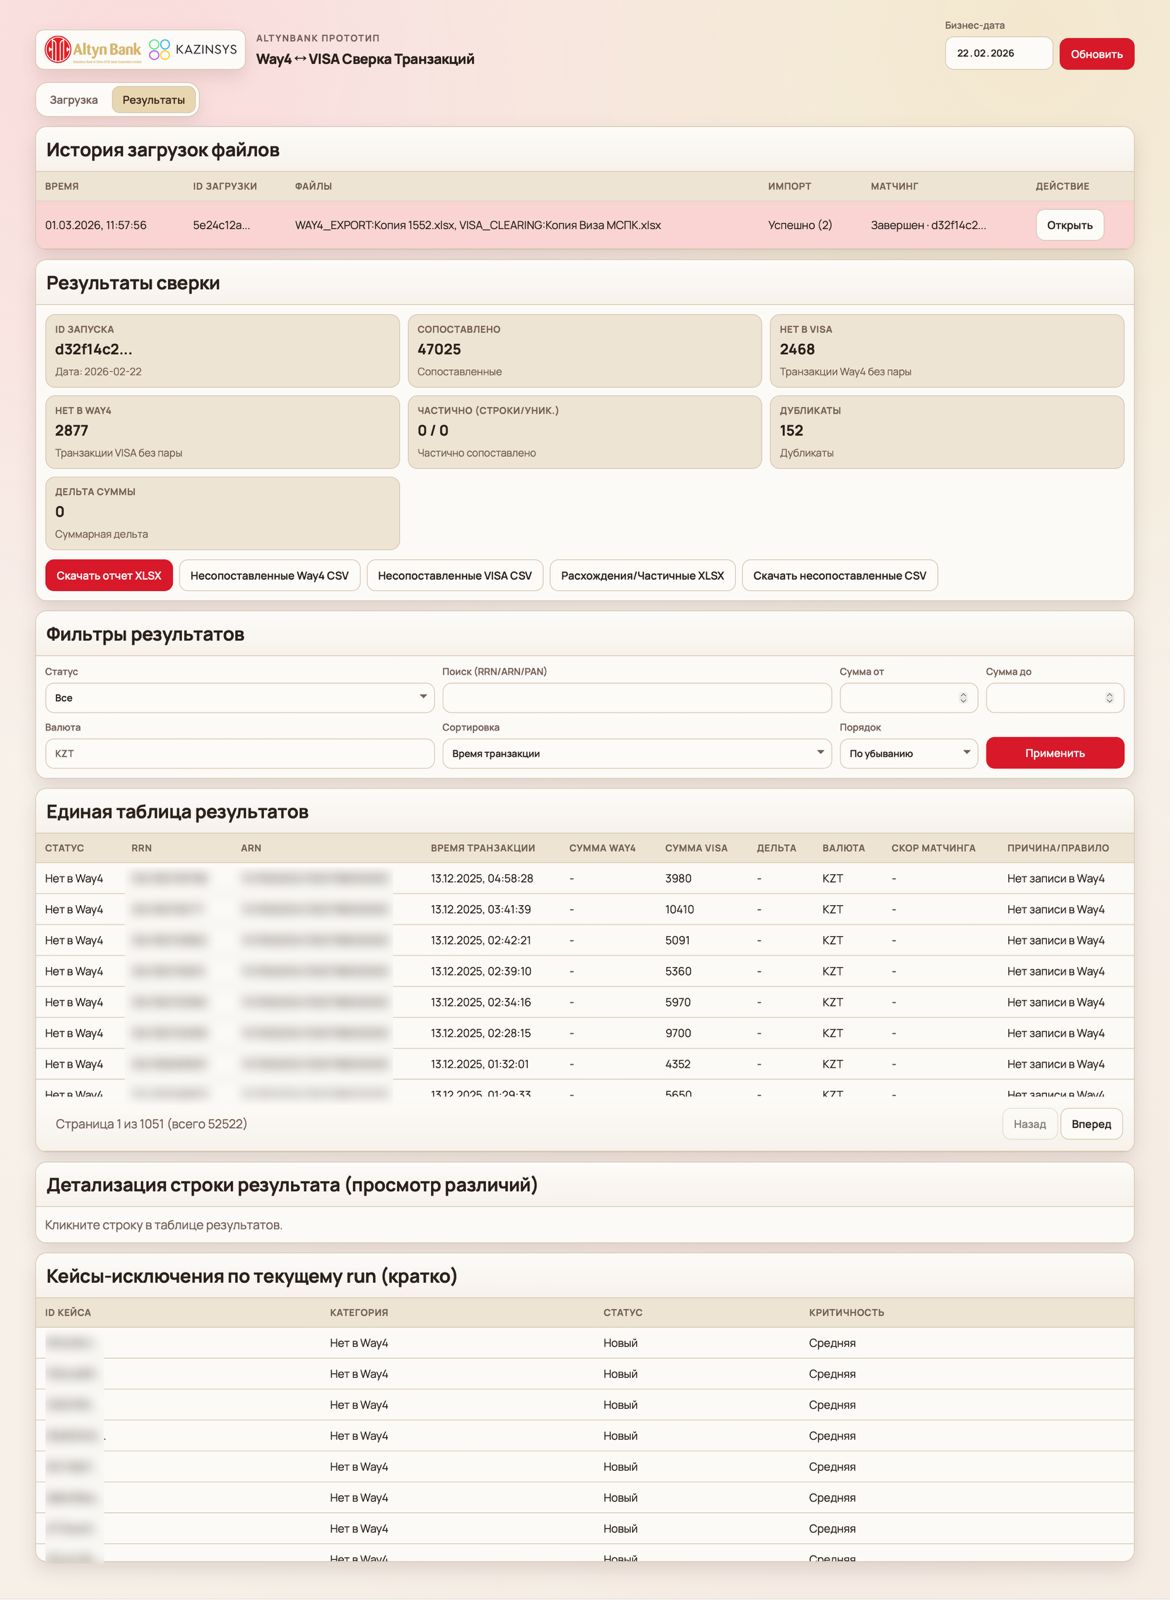The height and width of the screenshot is (1600, 1170).
Task: Download report with Скачать отчет XLSX
Action: click(x=109, y=576)
